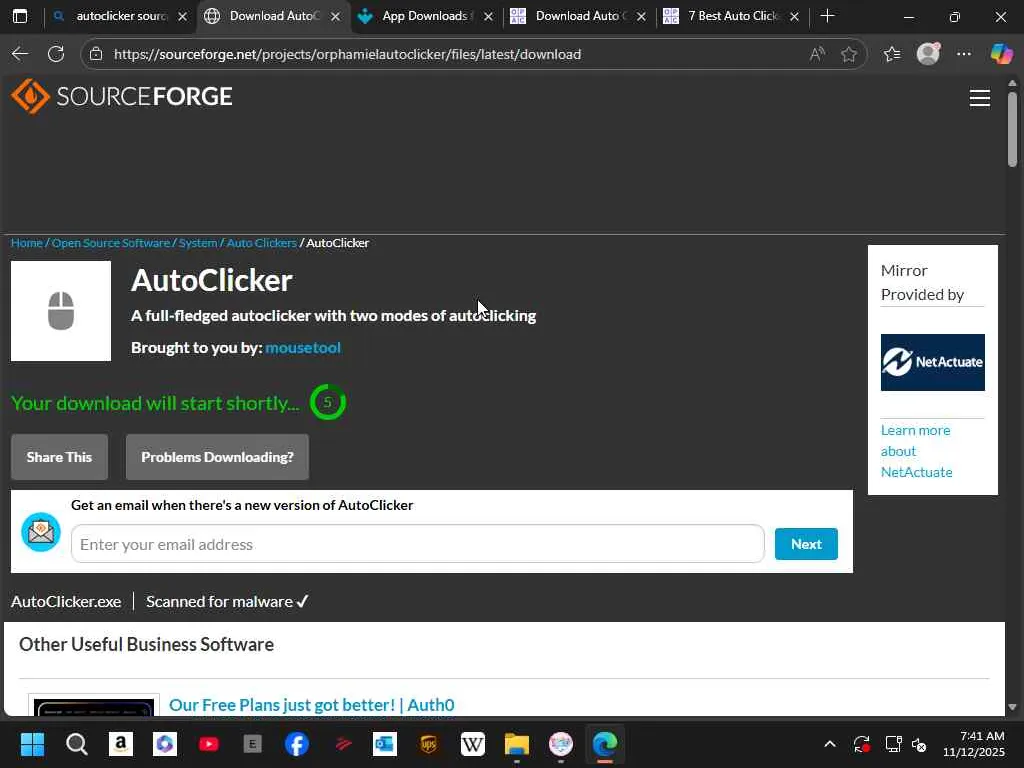1024x768 pixels.
Task: Click the green download countdown circle
Action: pos(327,402)
